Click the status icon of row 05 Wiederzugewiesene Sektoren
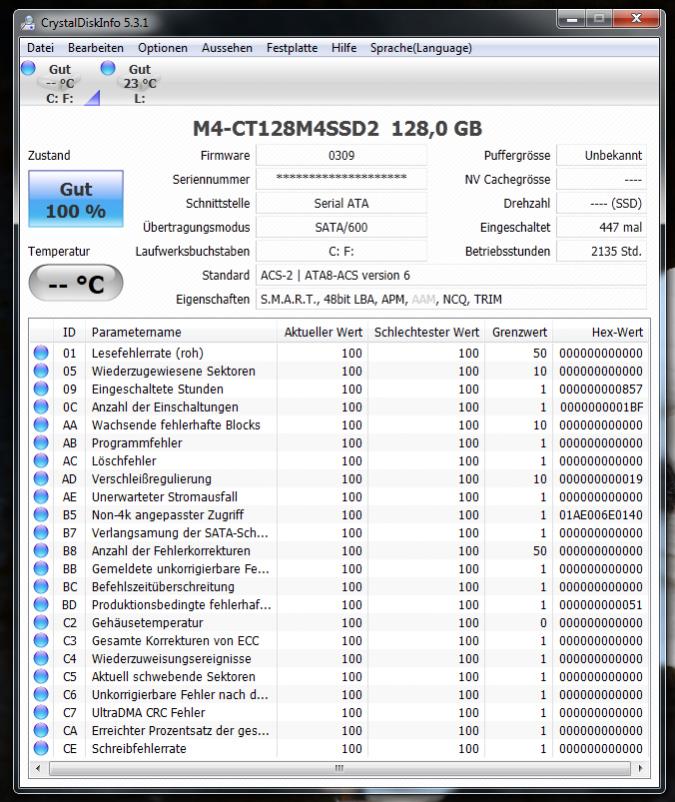 41,370
